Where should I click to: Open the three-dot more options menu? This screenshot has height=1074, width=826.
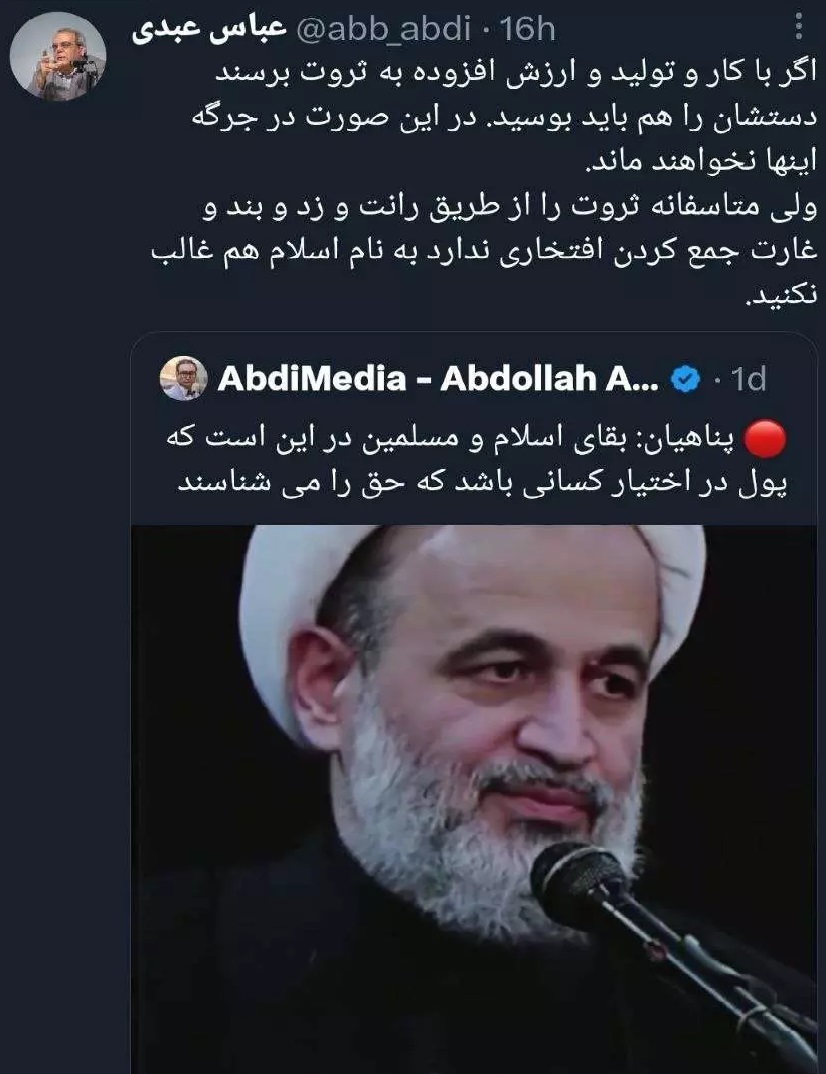click(x=799, y=27)
